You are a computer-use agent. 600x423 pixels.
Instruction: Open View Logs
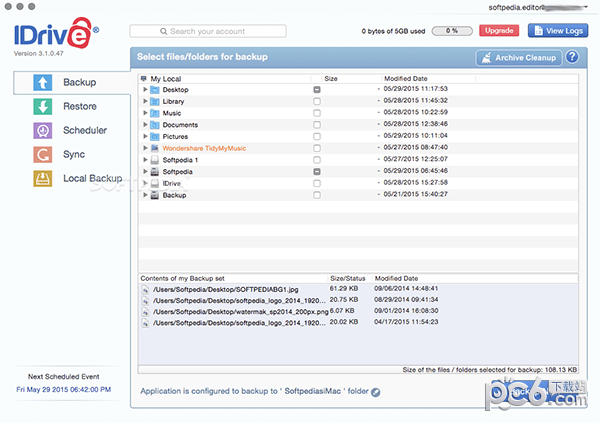(558, 31)
